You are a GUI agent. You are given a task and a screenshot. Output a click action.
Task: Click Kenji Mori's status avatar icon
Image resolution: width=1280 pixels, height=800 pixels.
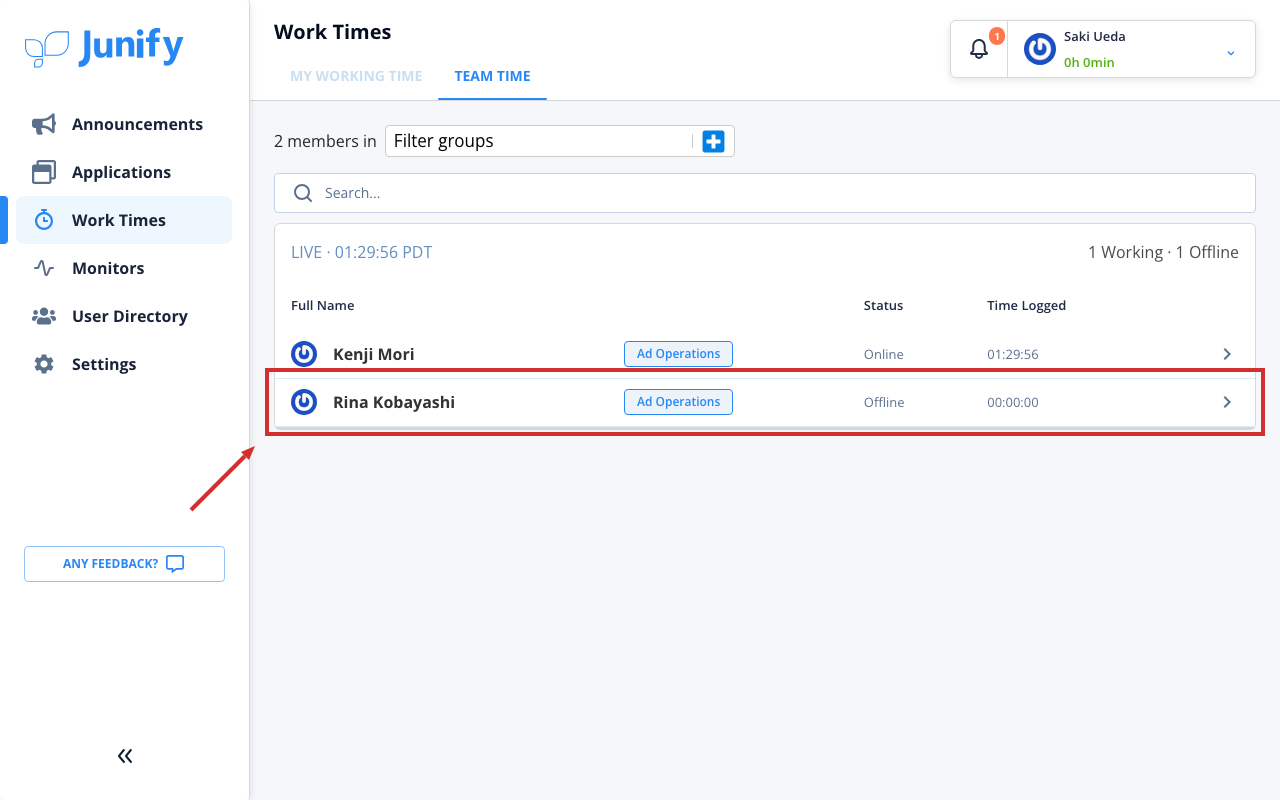point(304,354)
